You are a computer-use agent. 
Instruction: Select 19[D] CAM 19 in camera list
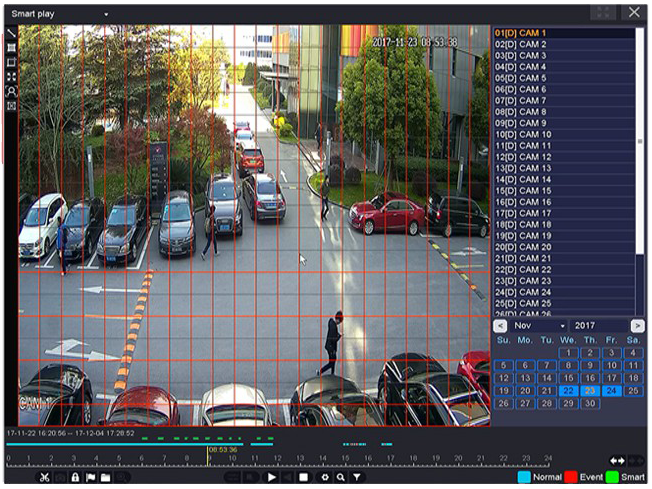564,236
